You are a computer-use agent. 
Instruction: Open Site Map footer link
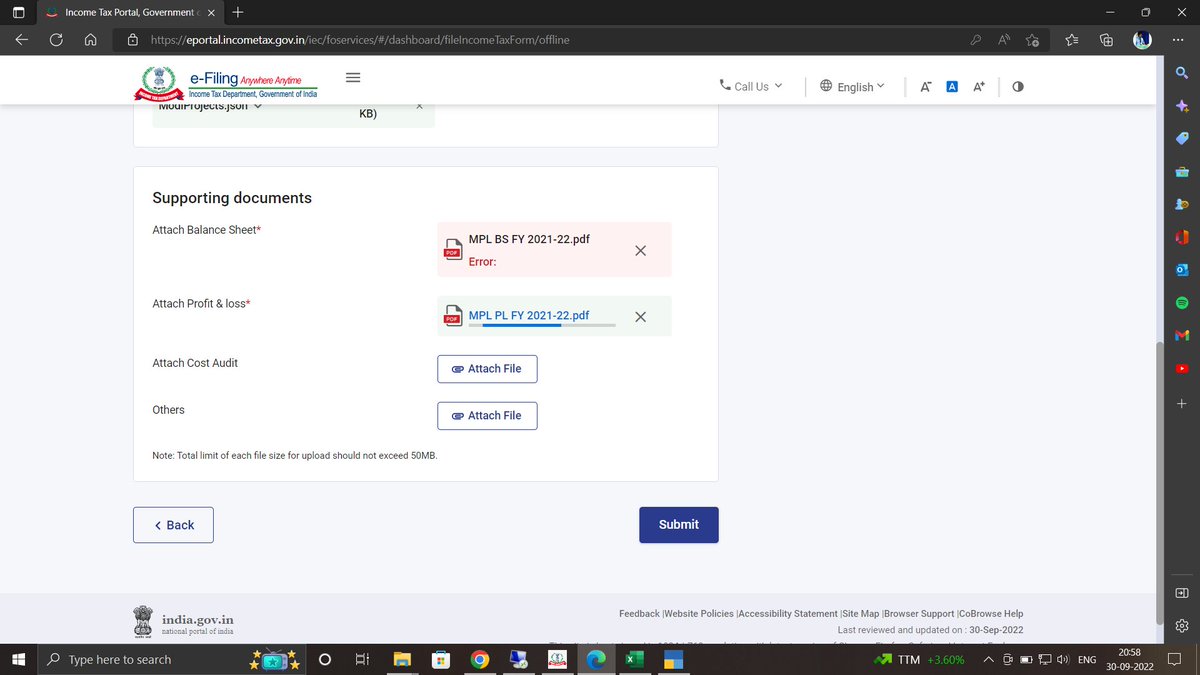pyautogui.click(x=860, y=614)
